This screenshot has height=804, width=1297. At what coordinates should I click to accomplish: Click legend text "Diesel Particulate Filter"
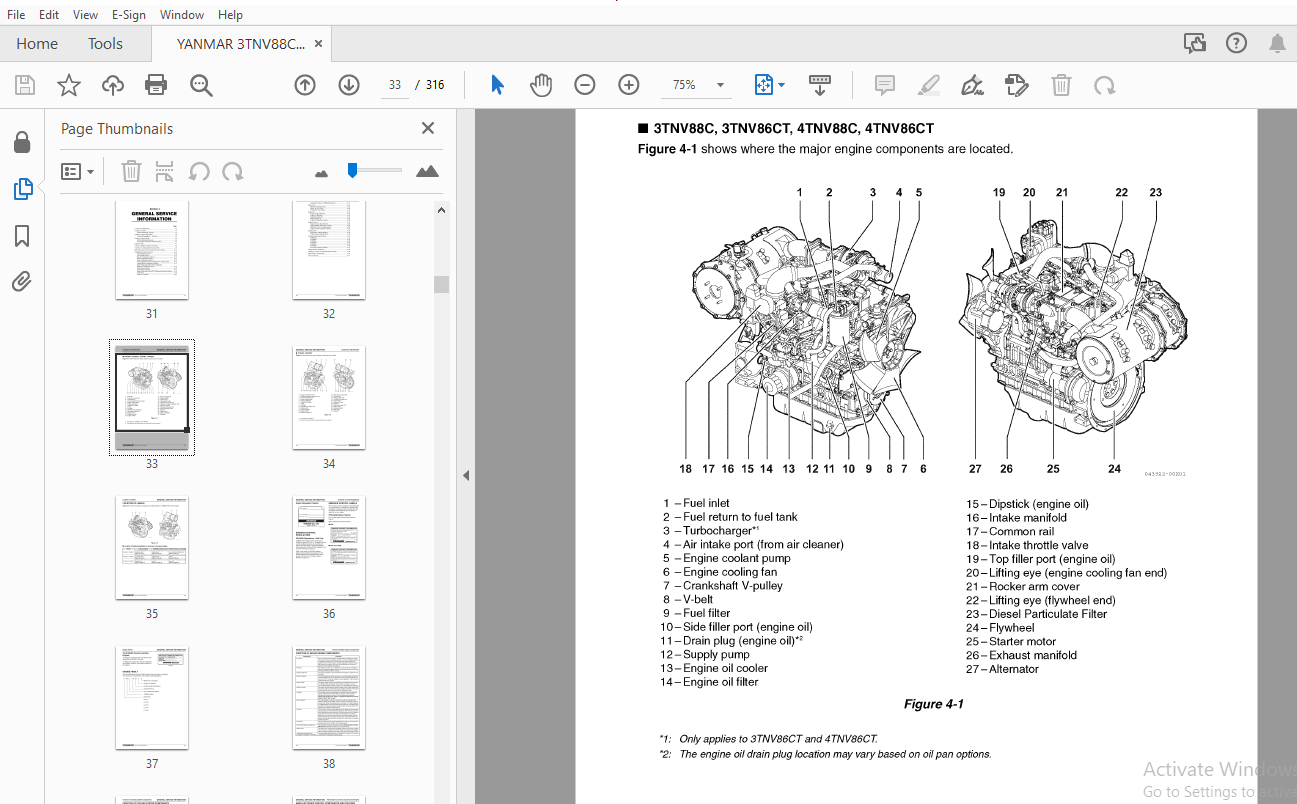1048,614
